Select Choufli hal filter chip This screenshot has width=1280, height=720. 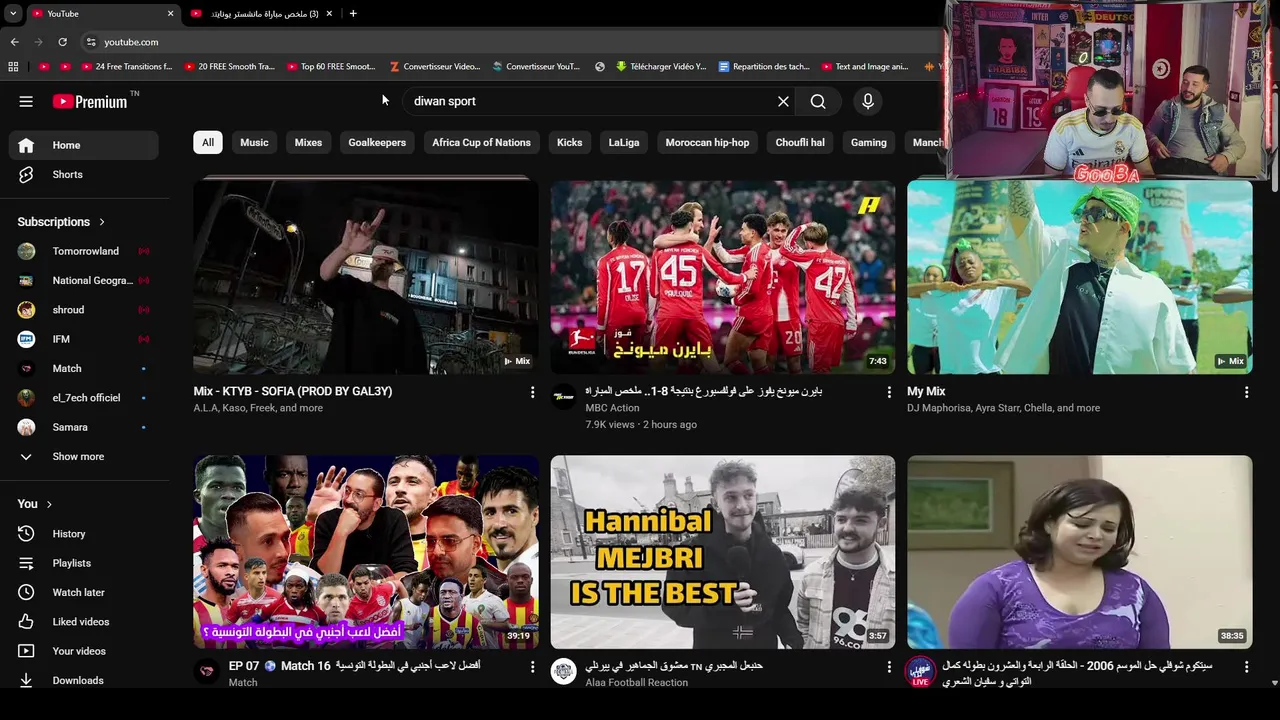(x=800, y=142)
